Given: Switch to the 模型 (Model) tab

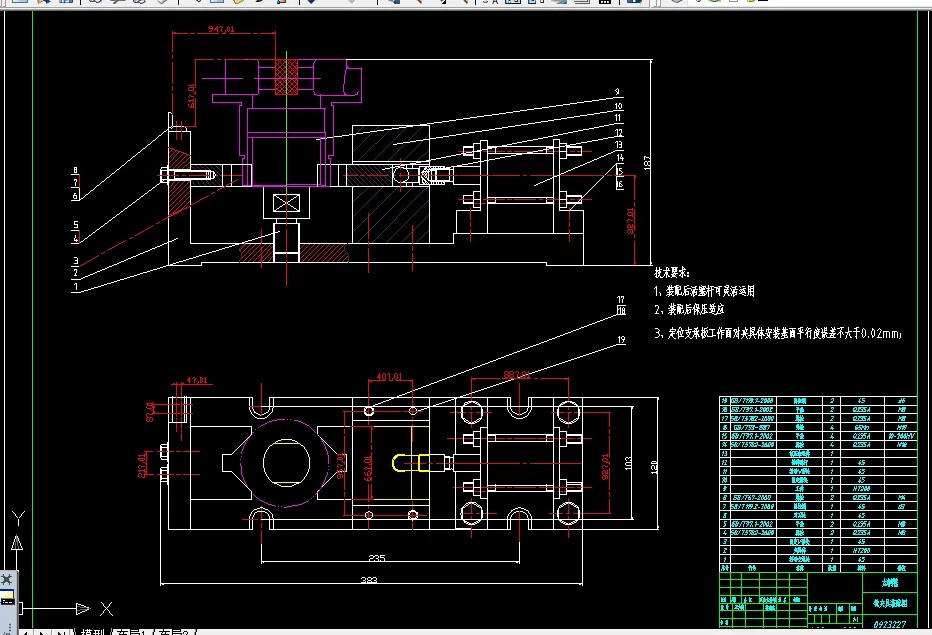Looking at the screenshot, I should click(93, 632).
